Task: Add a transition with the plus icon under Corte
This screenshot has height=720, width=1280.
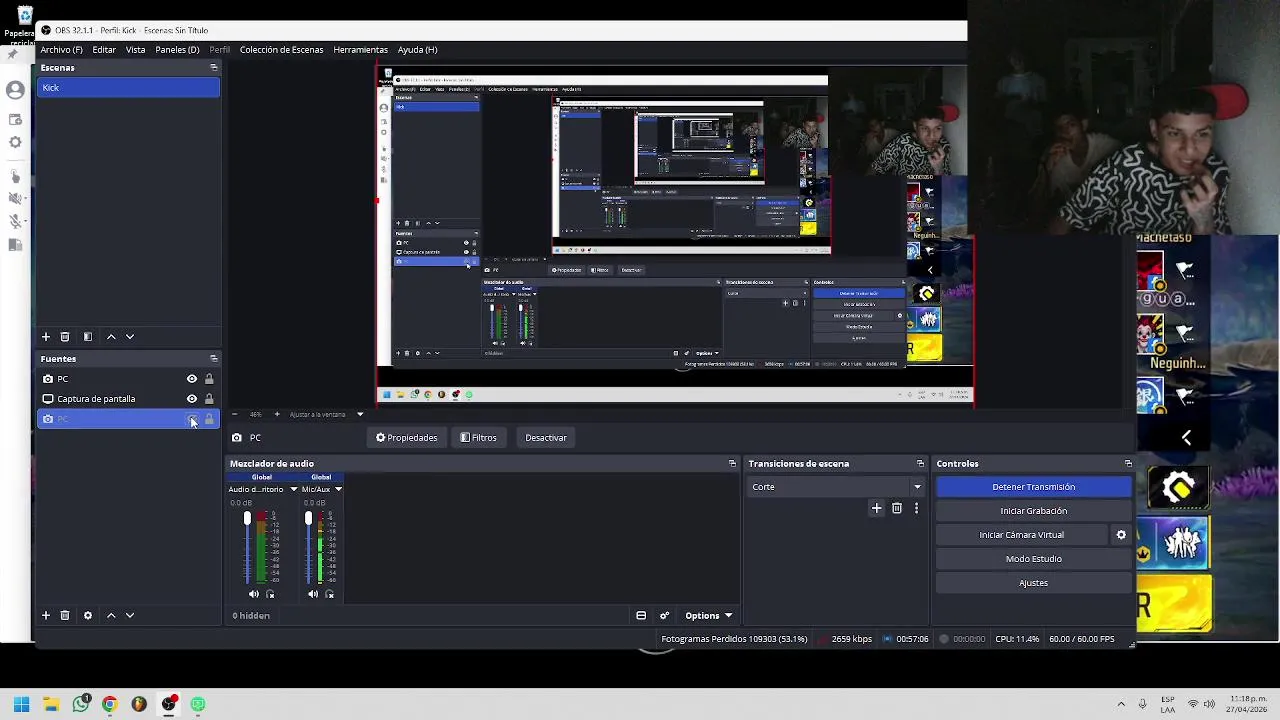Action: [876, 508]
